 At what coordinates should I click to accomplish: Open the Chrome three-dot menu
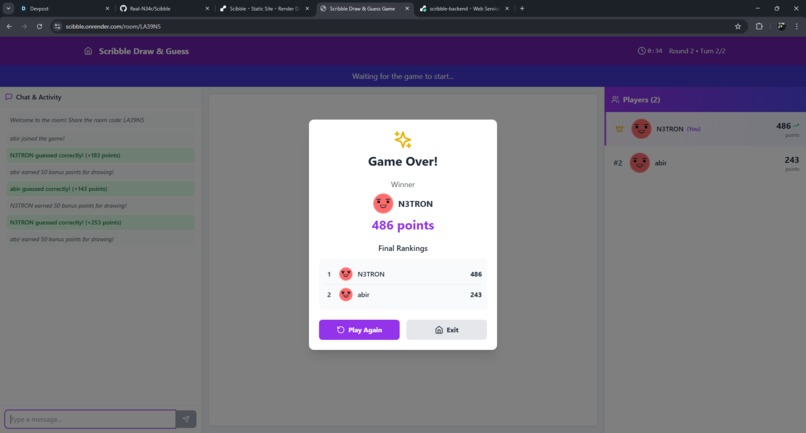point(797,26)
